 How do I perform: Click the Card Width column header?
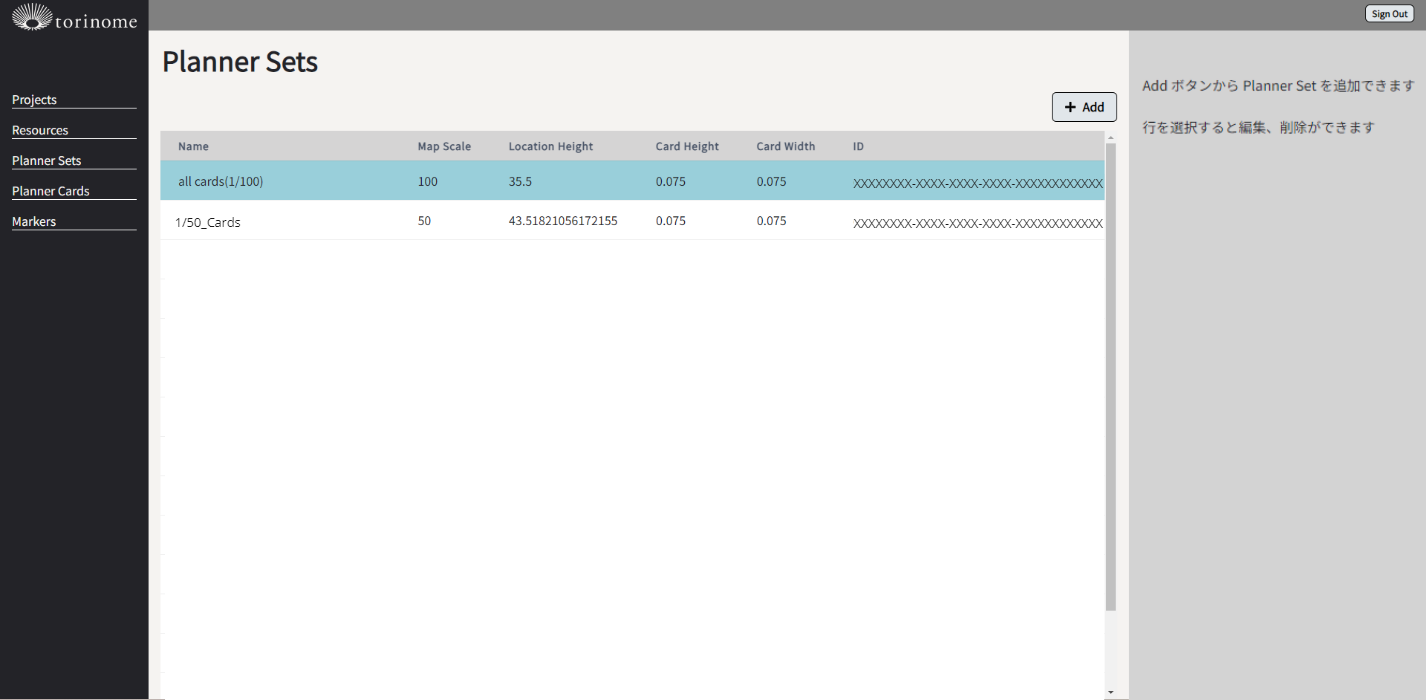click(785, 146)
